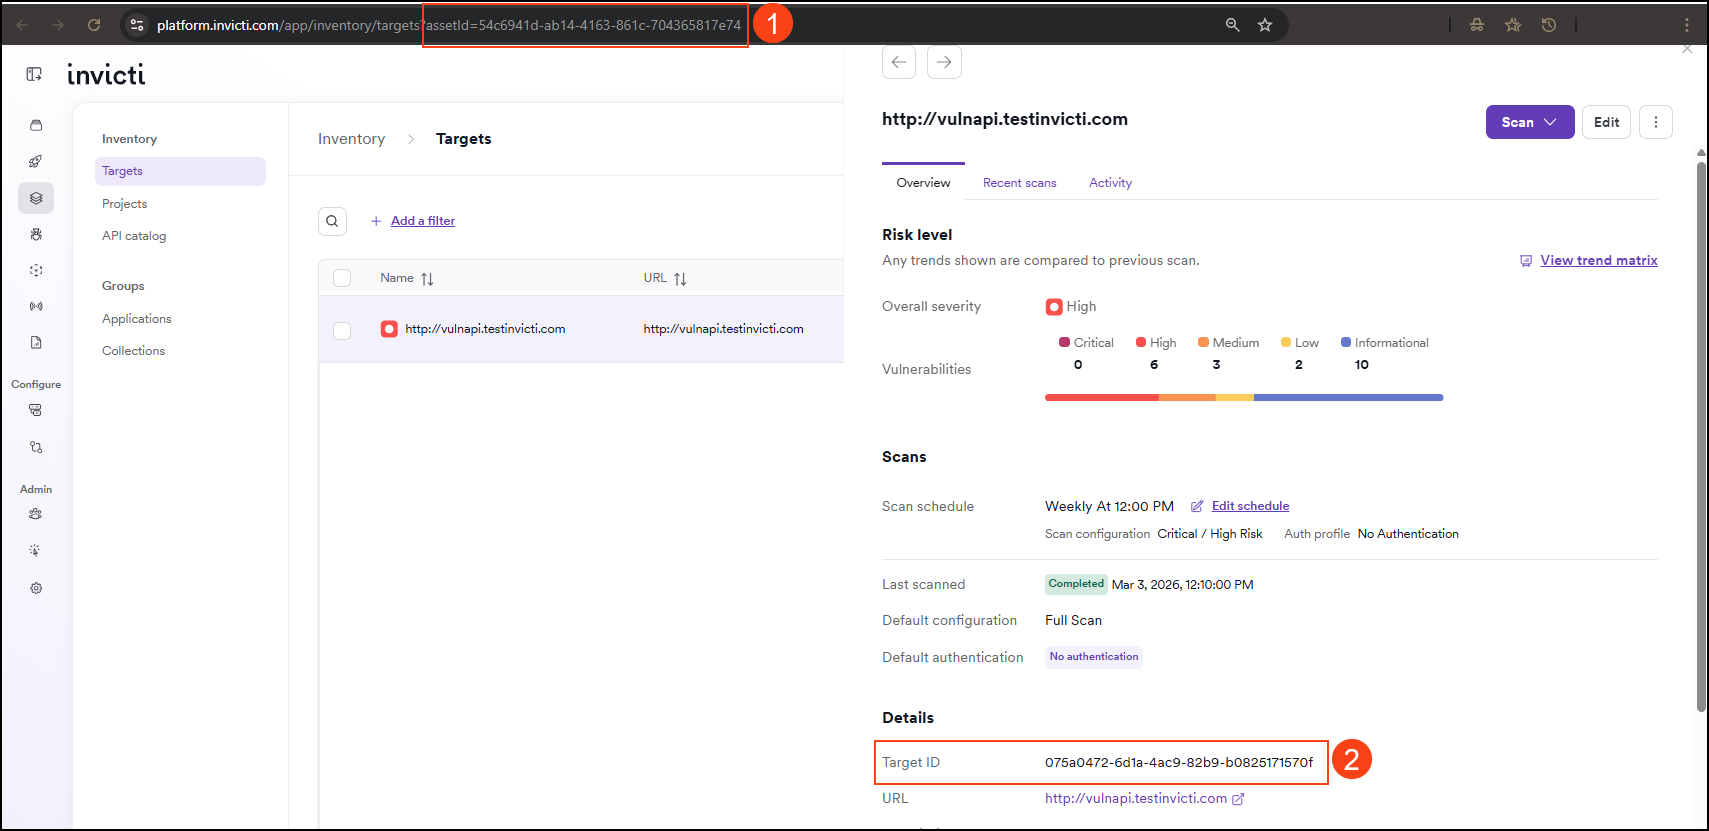Click the target name in the table row
The image size is (1709, 831).
[485, 329]
